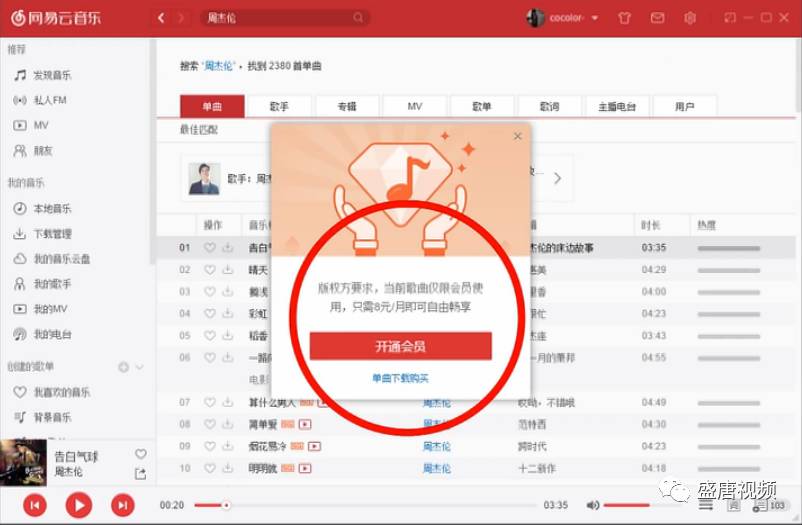The height and width of the screenshot is (525, 802).
Task: Like song 04 with heart icon
Action: point(210,313)
